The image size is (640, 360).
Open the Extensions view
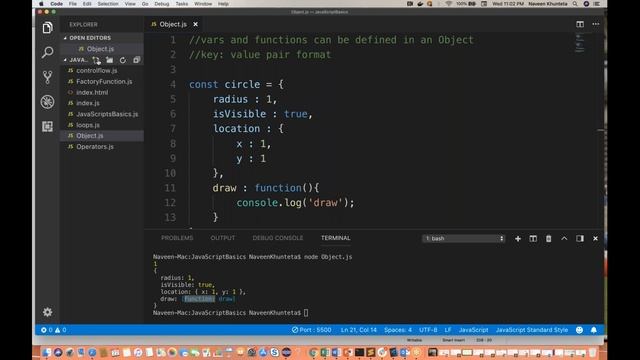point(47,127)
